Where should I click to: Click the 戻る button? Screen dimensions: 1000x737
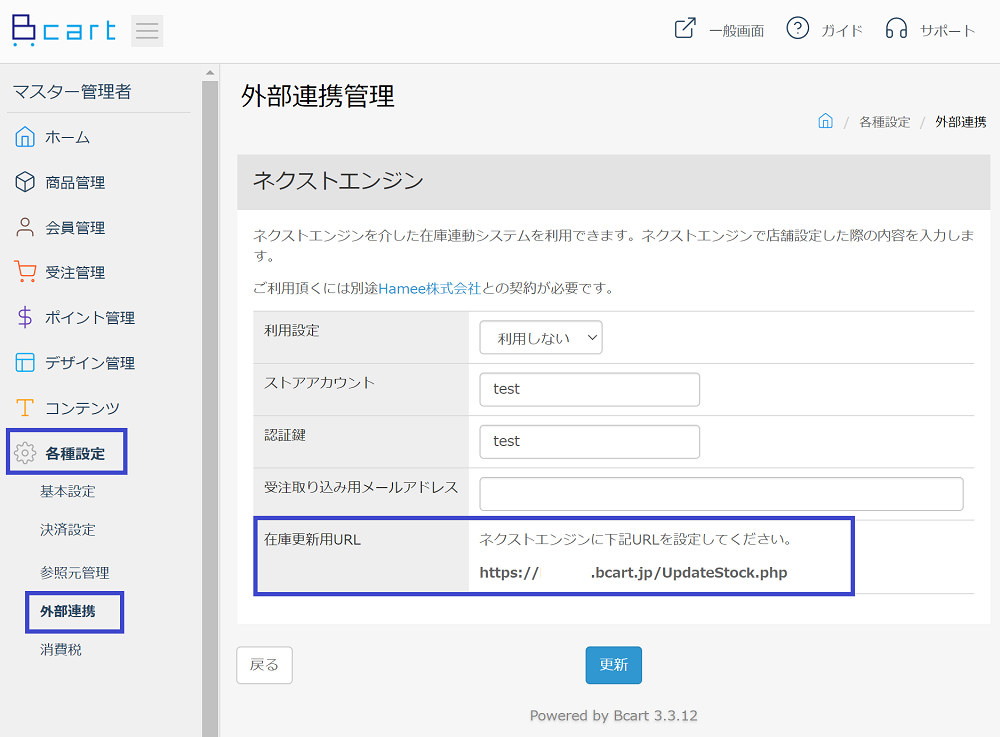(x=265, y=665)
